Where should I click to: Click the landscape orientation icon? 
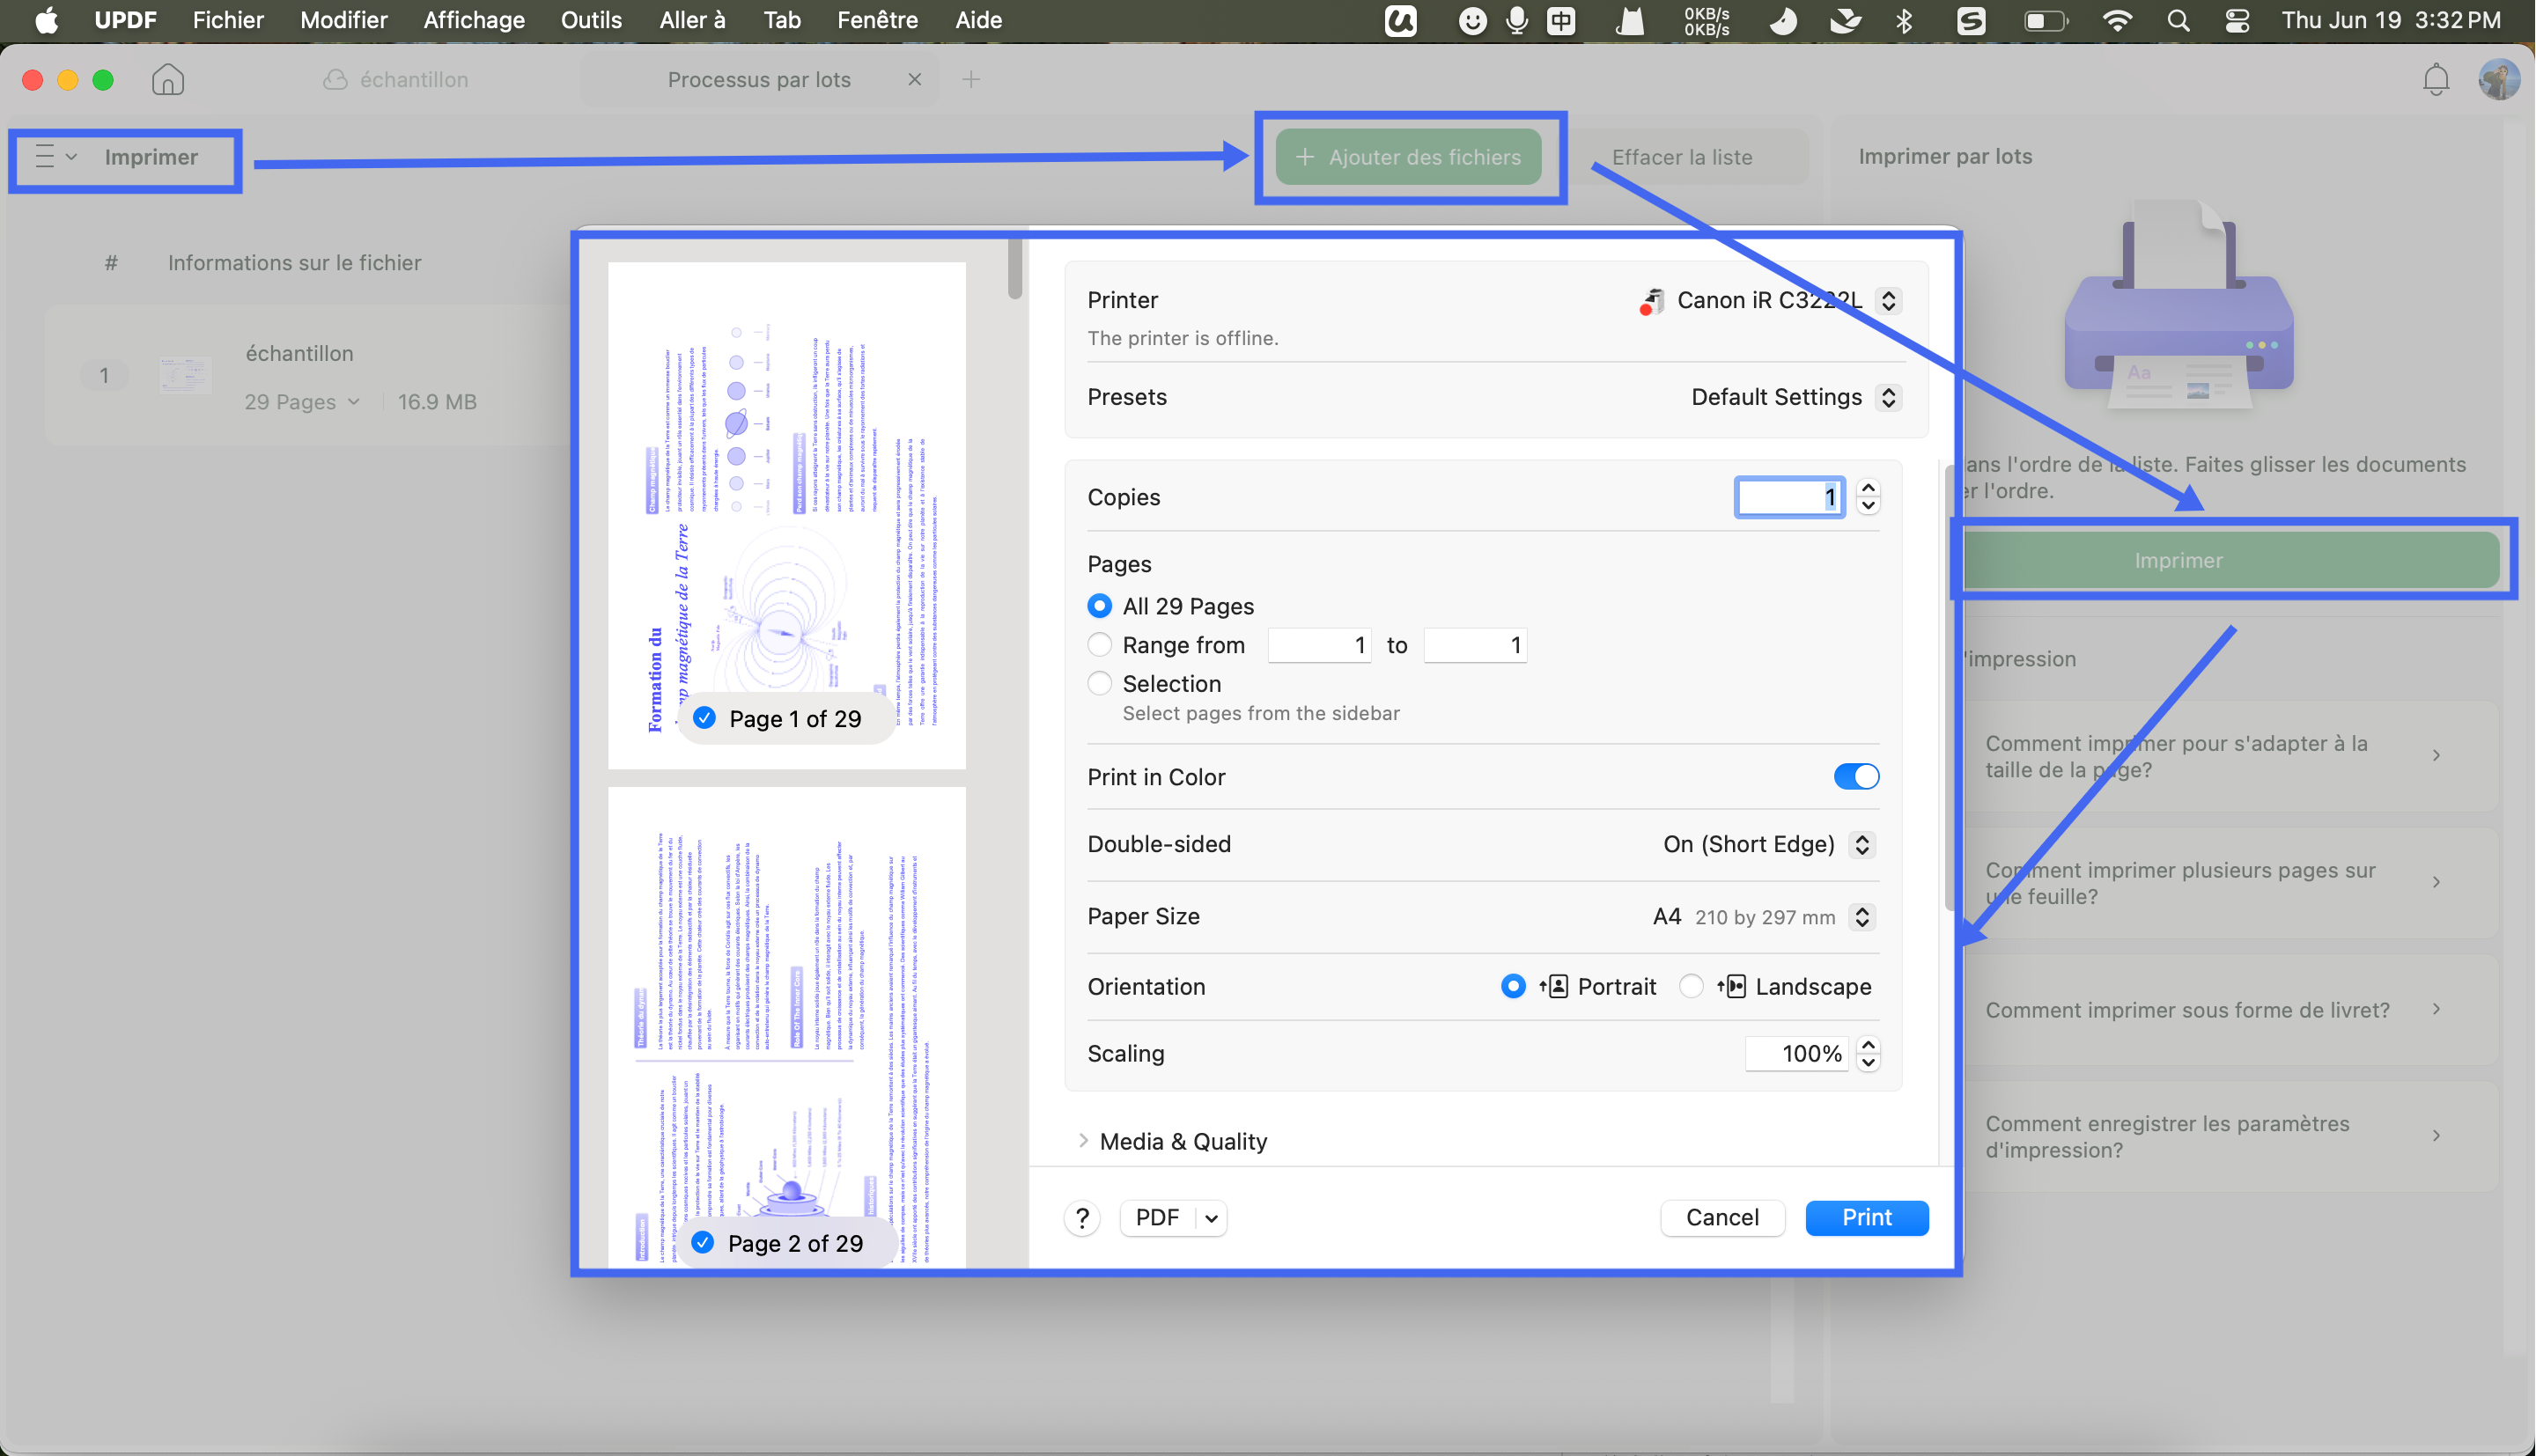coord(1731,986)
